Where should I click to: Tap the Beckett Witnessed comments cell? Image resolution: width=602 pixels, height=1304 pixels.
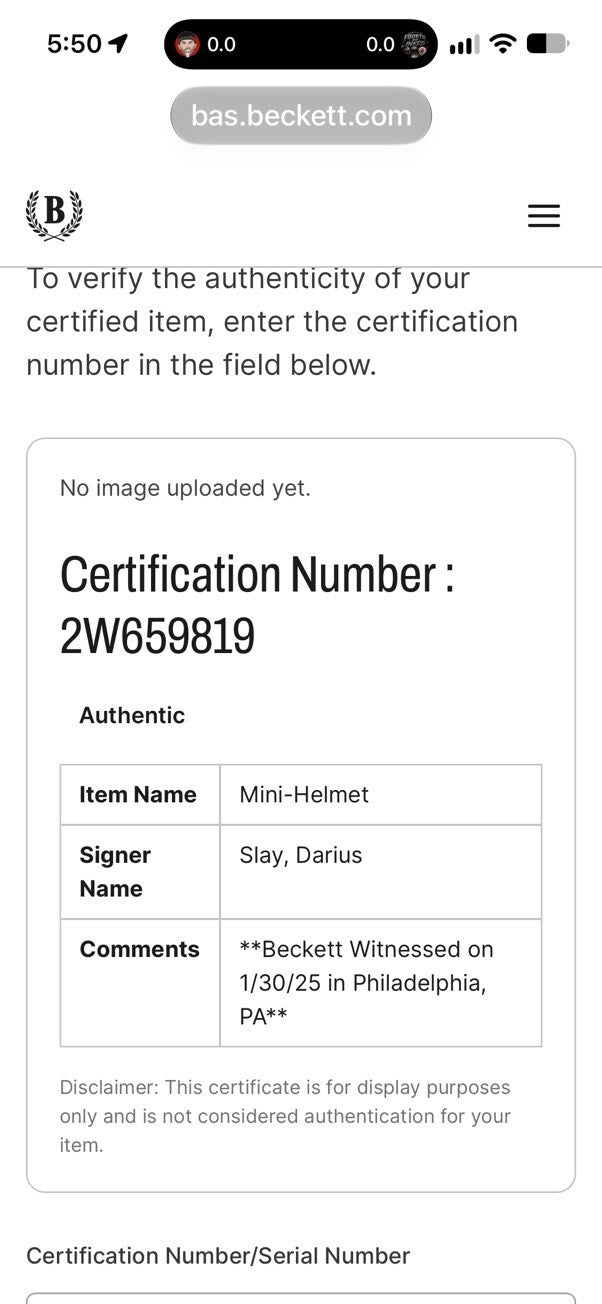381,983
